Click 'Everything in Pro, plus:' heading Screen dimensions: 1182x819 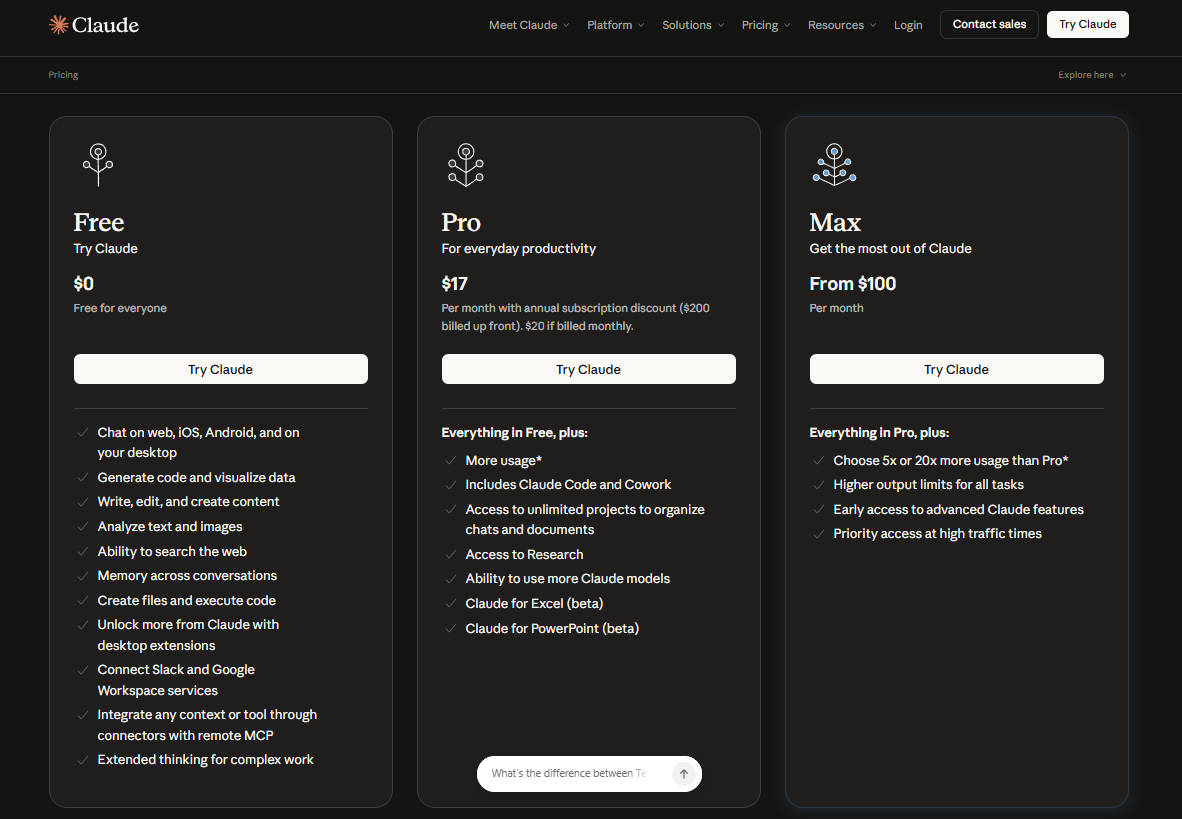pos(879,432)
